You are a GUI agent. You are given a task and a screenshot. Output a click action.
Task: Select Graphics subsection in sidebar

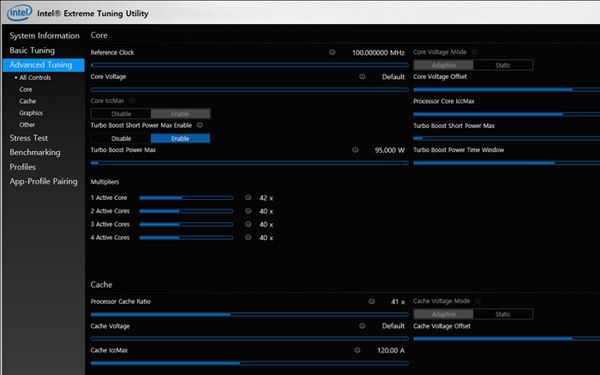(x=31, y=113)
